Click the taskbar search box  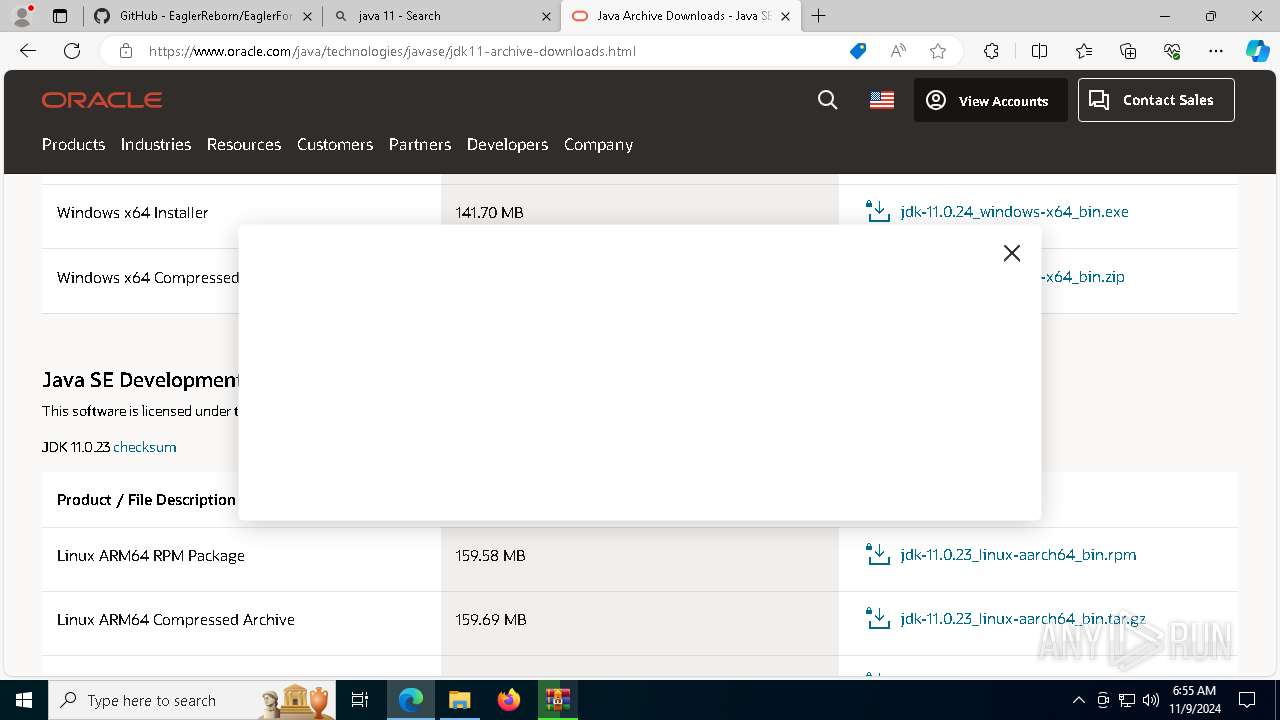(x=191, y=700)
